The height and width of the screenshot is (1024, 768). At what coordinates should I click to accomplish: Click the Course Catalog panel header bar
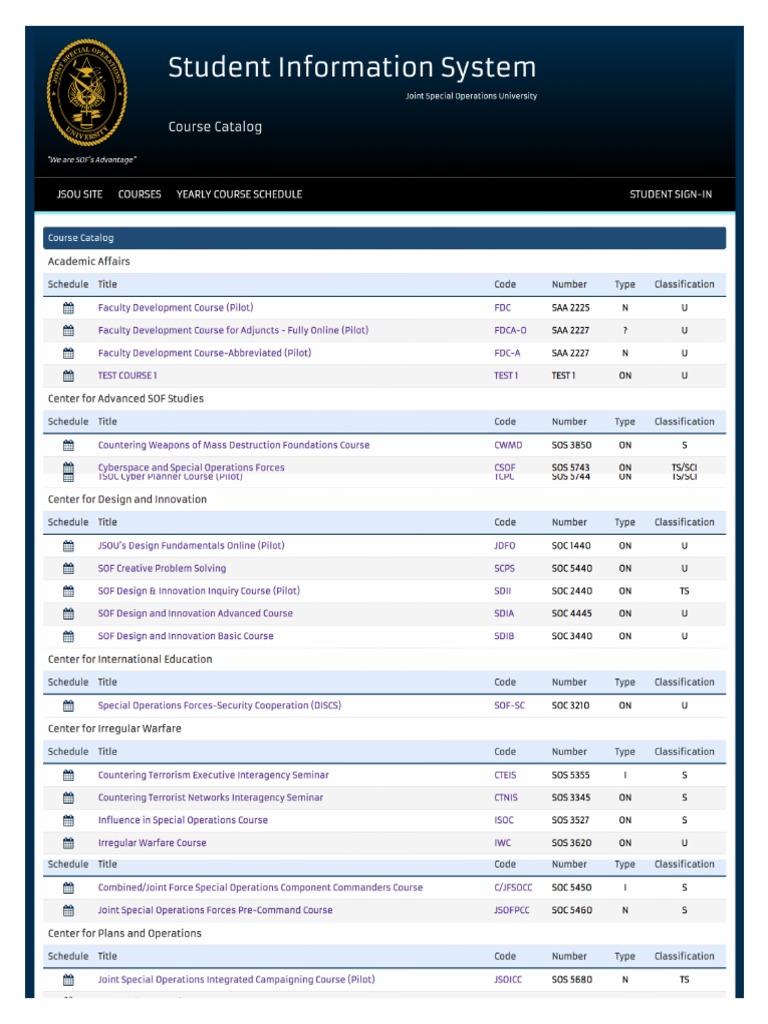point(384,238)
